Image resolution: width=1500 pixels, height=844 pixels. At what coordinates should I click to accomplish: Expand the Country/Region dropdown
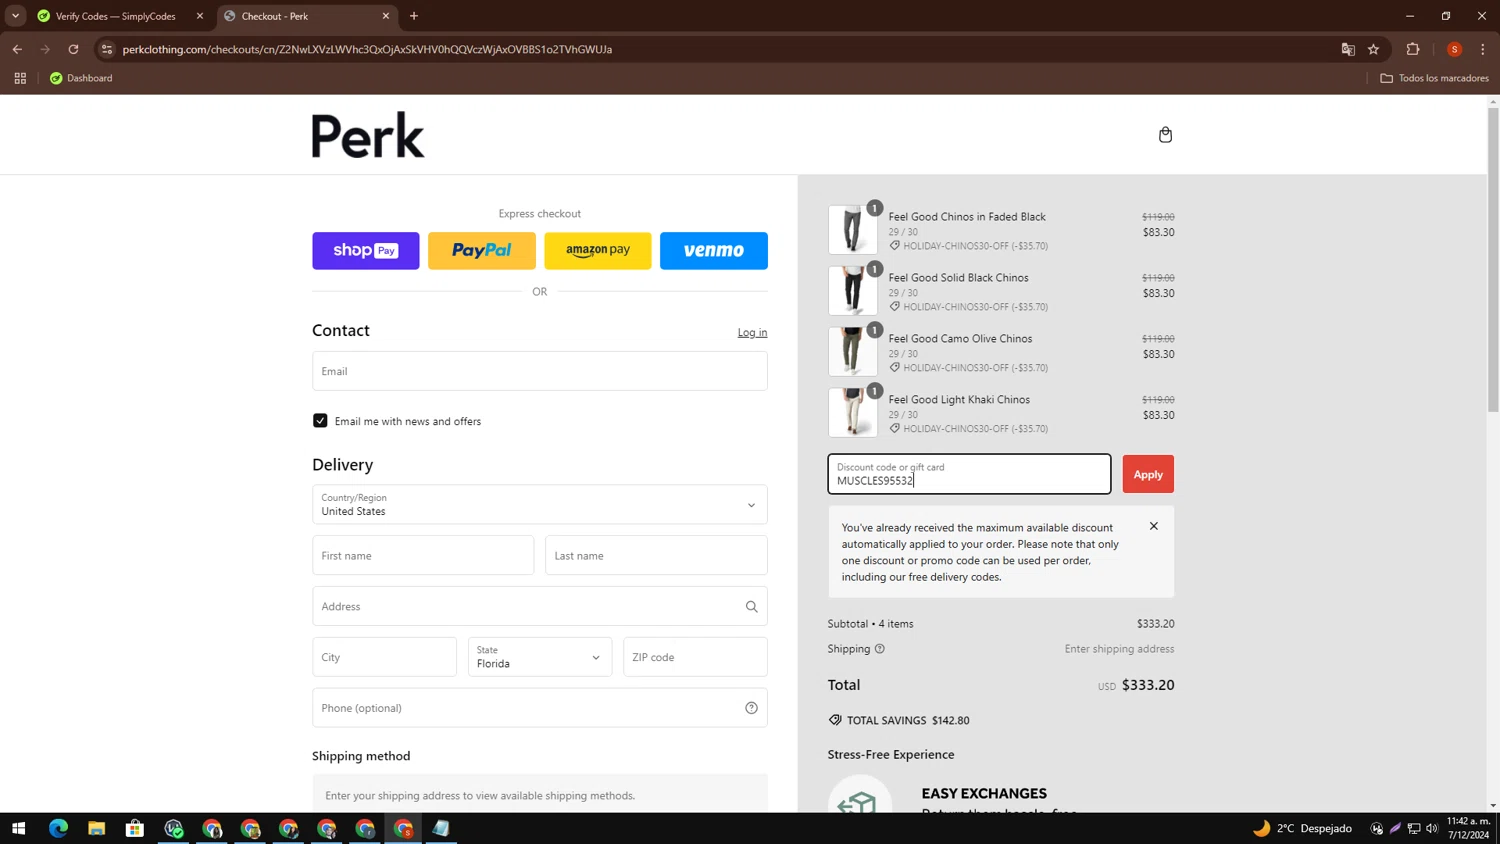pos(539,505)
